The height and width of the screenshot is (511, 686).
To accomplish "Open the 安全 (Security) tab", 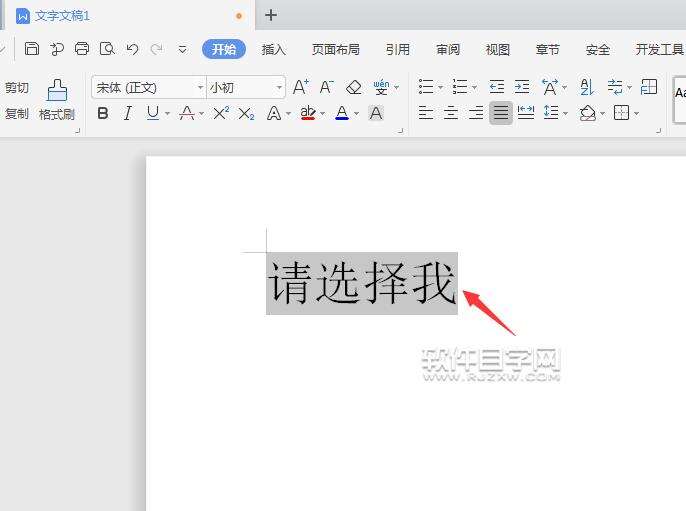I will coord(598,49).
